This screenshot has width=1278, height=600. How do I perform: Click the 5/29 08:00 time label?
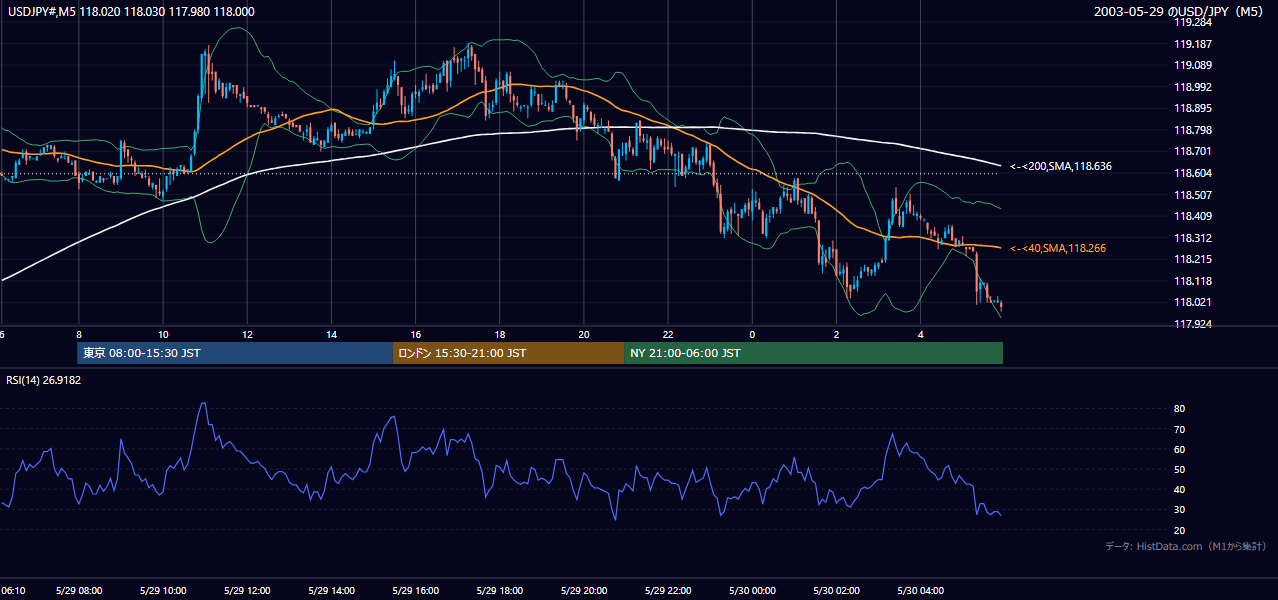click(x=79, y=591)
